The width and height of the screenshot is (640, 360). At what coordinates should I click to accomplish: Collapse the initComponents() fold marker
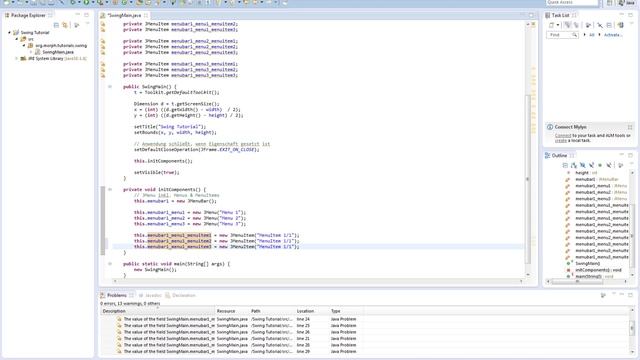[x=110, y=189]
